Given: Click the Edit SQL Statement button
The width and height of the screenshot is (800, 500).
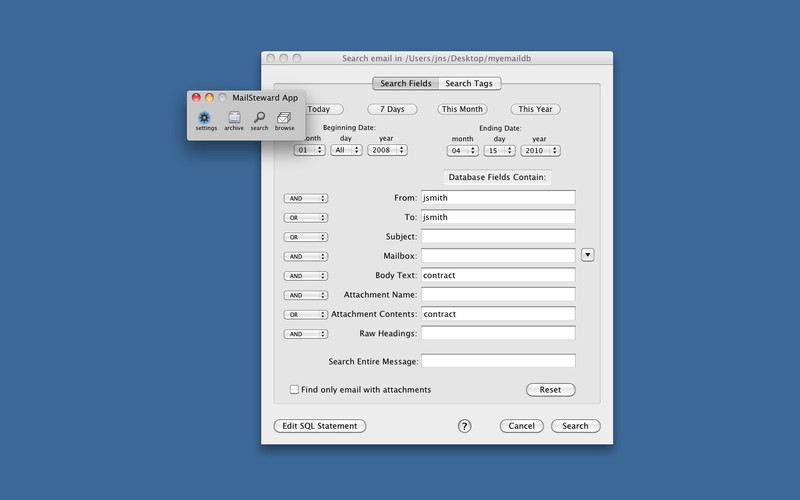Looking at the screenshot, I should 319,426.
